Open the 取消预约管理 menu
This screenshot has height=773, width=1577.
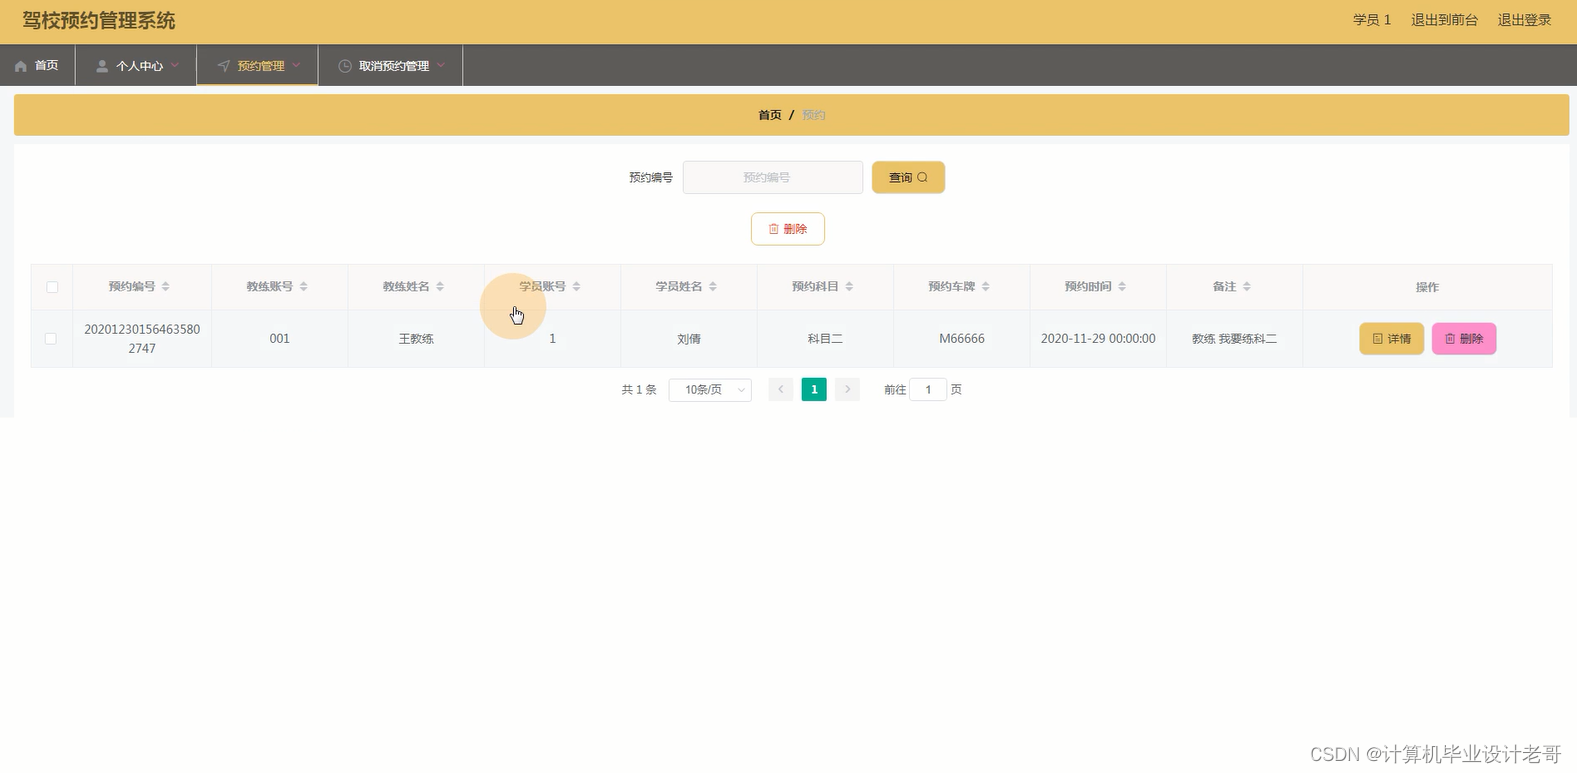click(391, 66)
